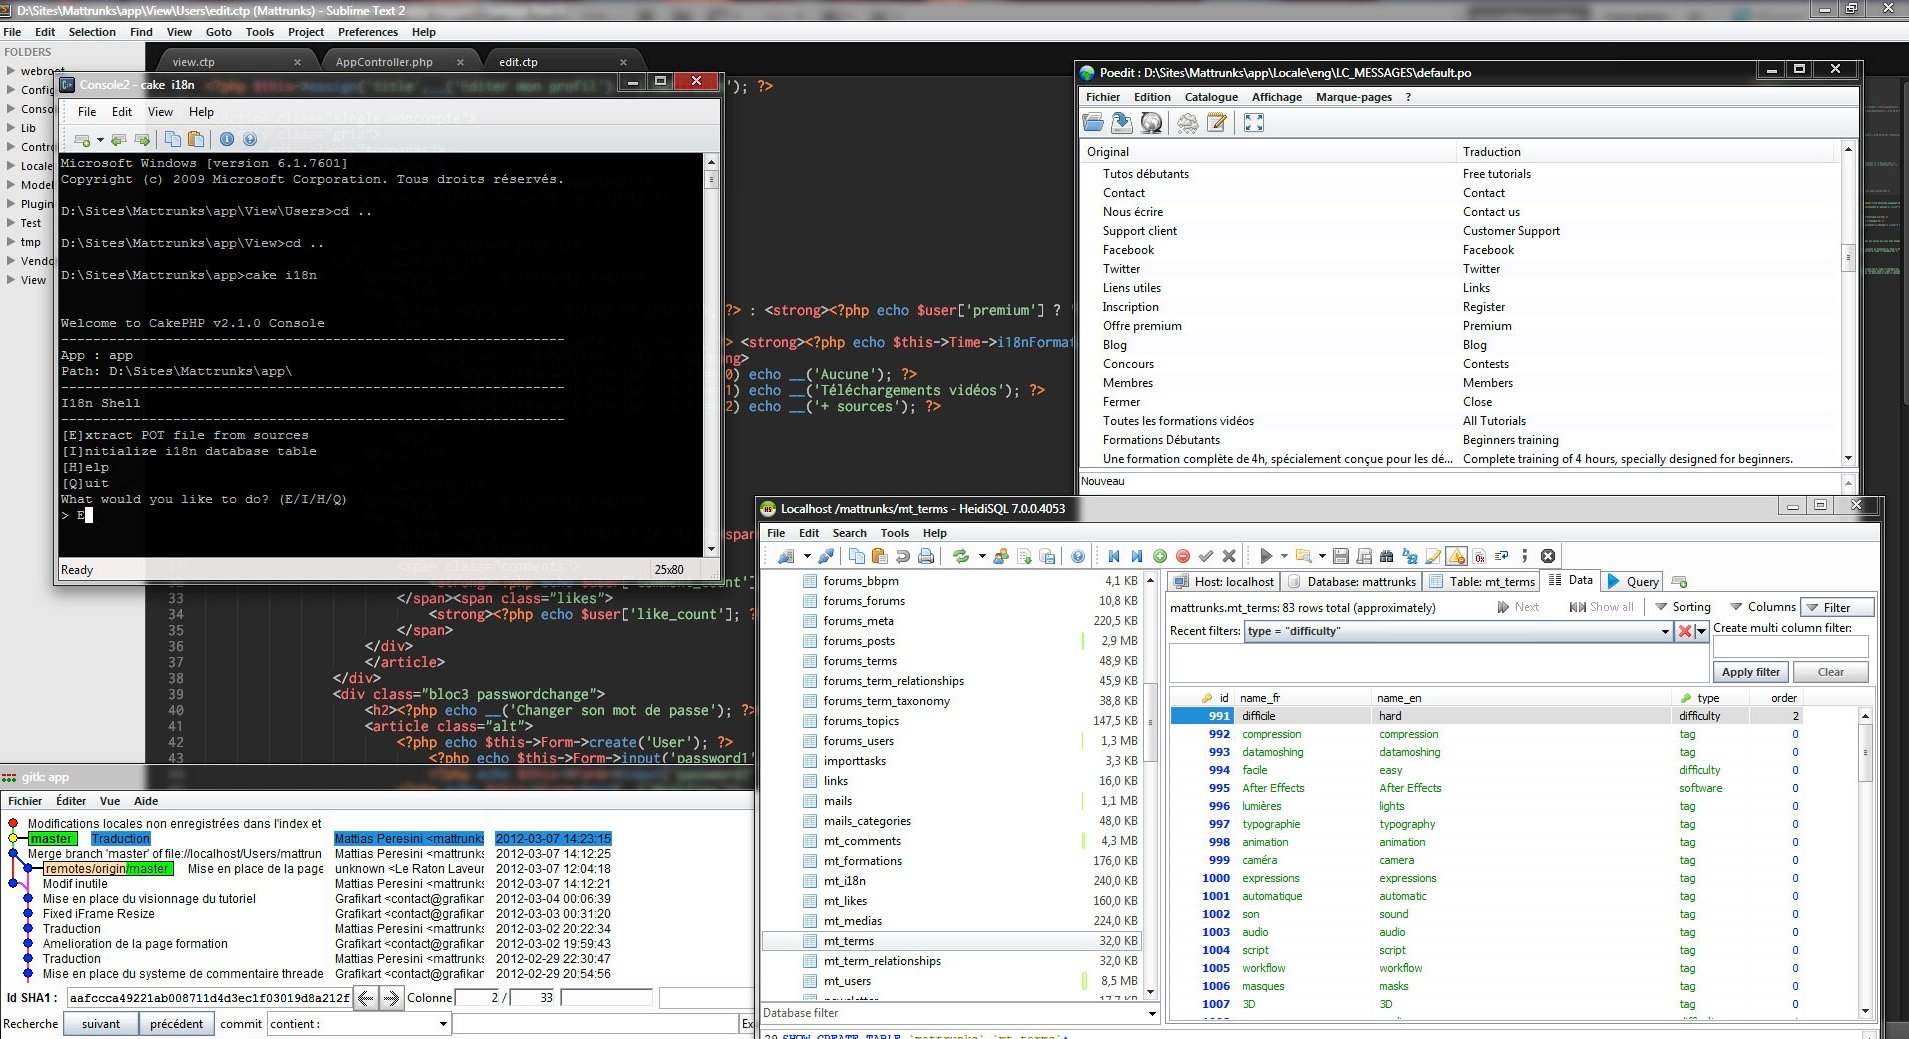
Task: Click the Poedit save catalog icon
Action: (1122, 122)
